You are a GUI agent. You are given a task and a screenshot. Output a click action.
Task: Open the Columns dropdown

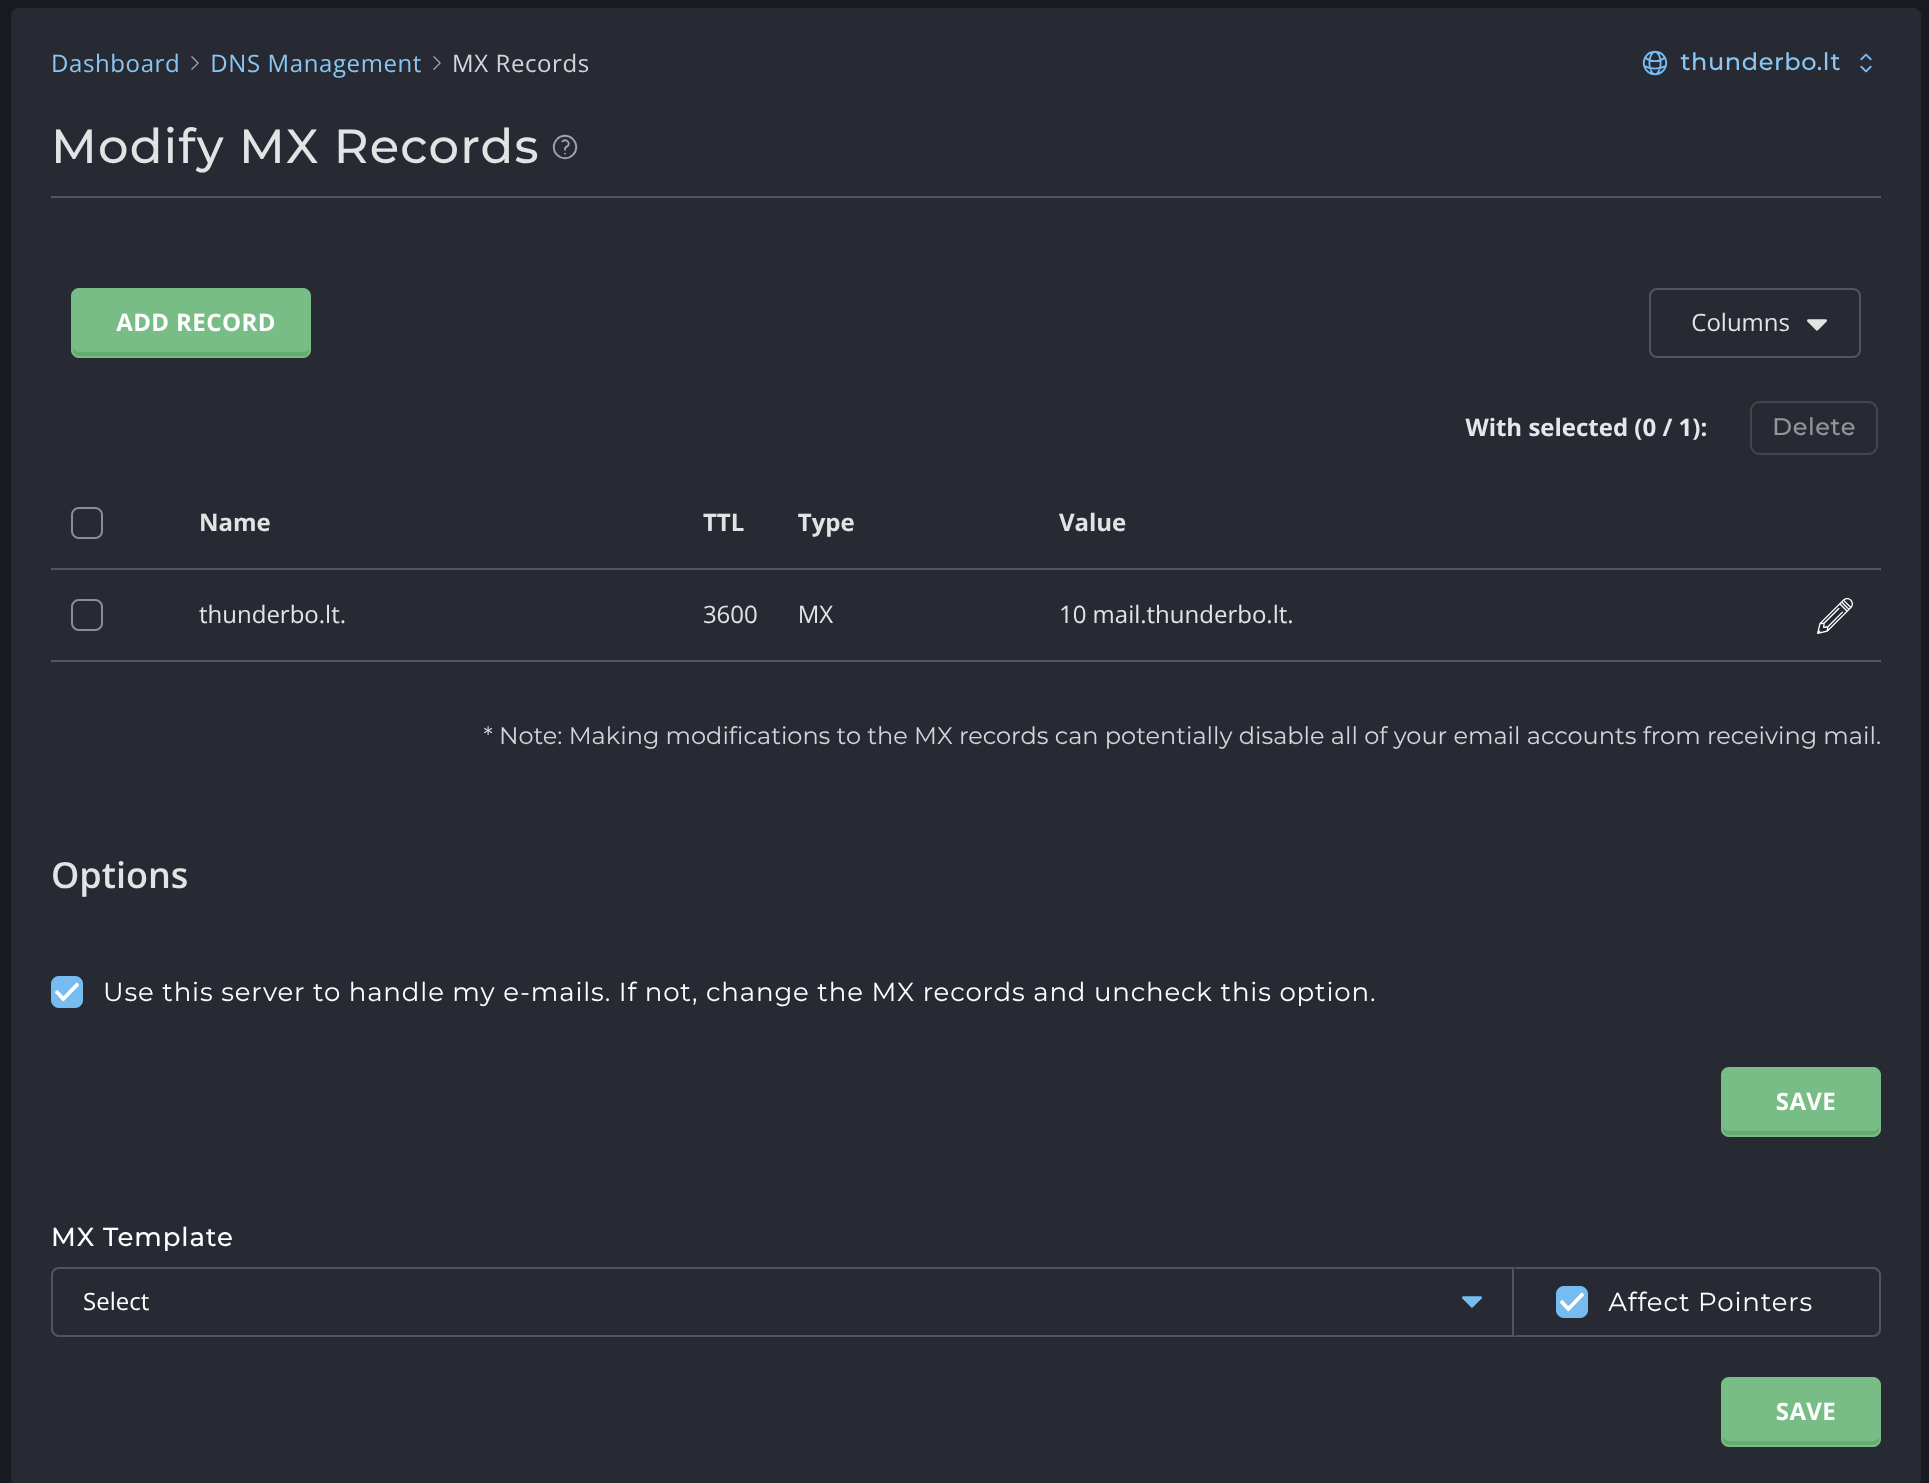[x=1754, y=323]
